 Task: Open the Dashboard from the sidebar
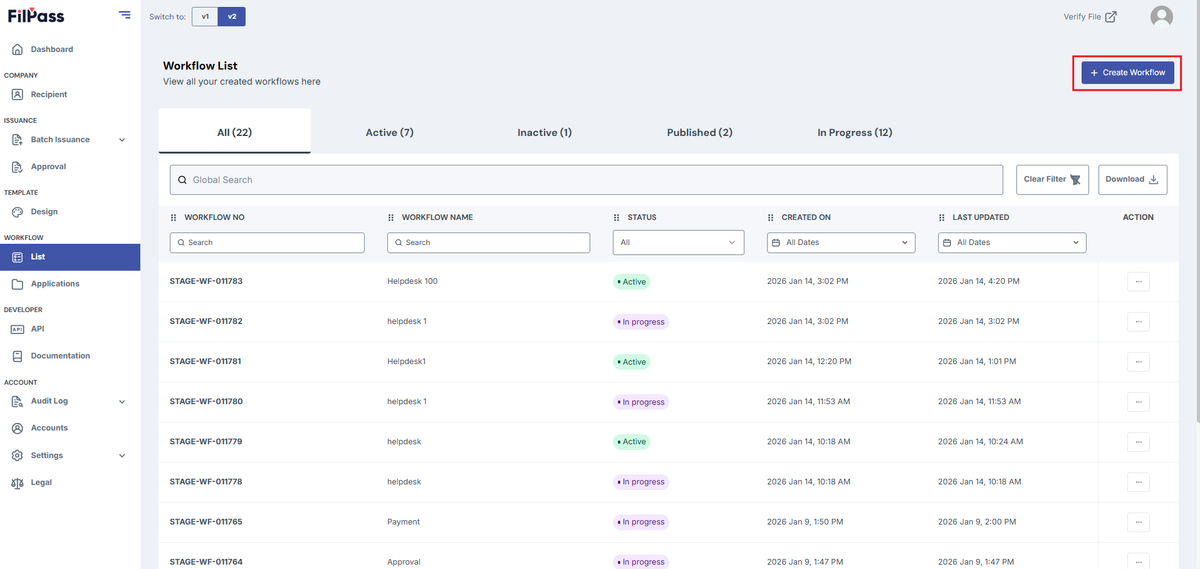coord(52,49)
